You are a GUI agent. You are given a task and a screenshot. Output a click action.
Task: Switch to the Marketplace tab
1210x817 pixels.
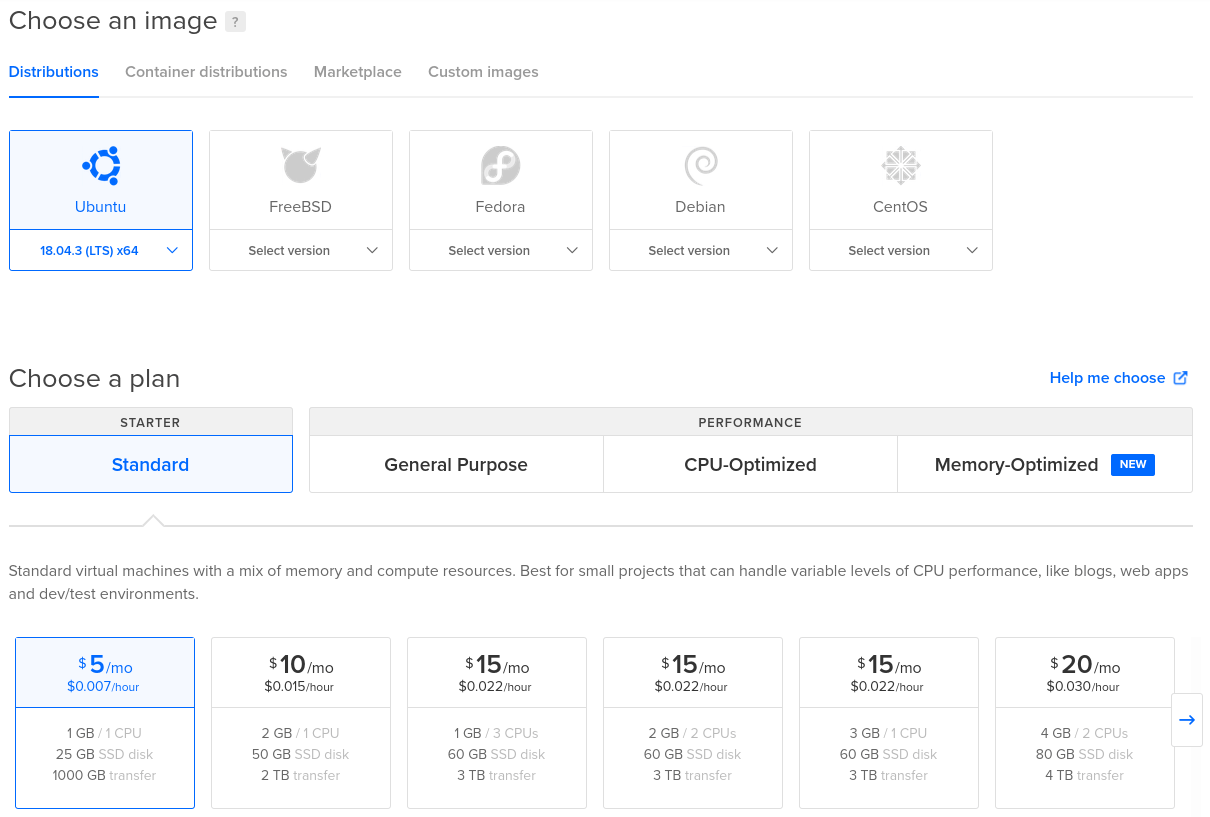tap(357, 72)
